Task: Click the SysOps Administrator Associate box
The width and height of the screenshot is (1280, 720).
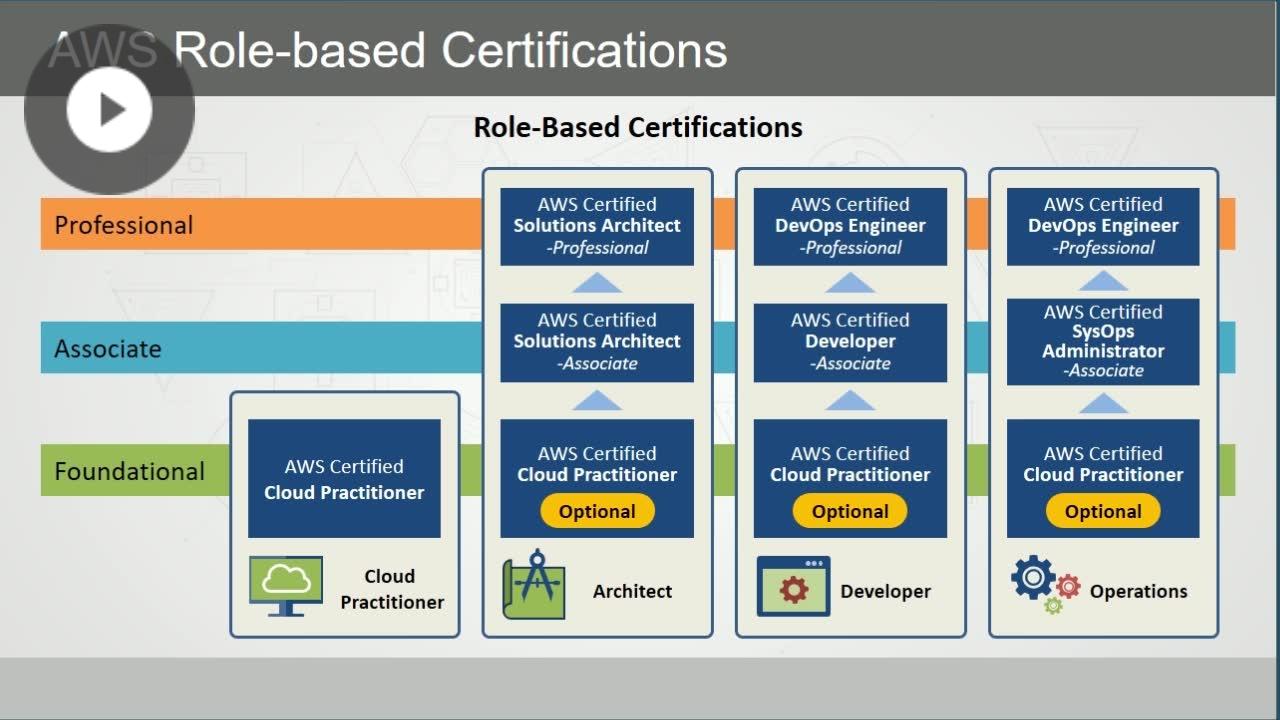Action: pyautogui.click(x=1103, y=341)
